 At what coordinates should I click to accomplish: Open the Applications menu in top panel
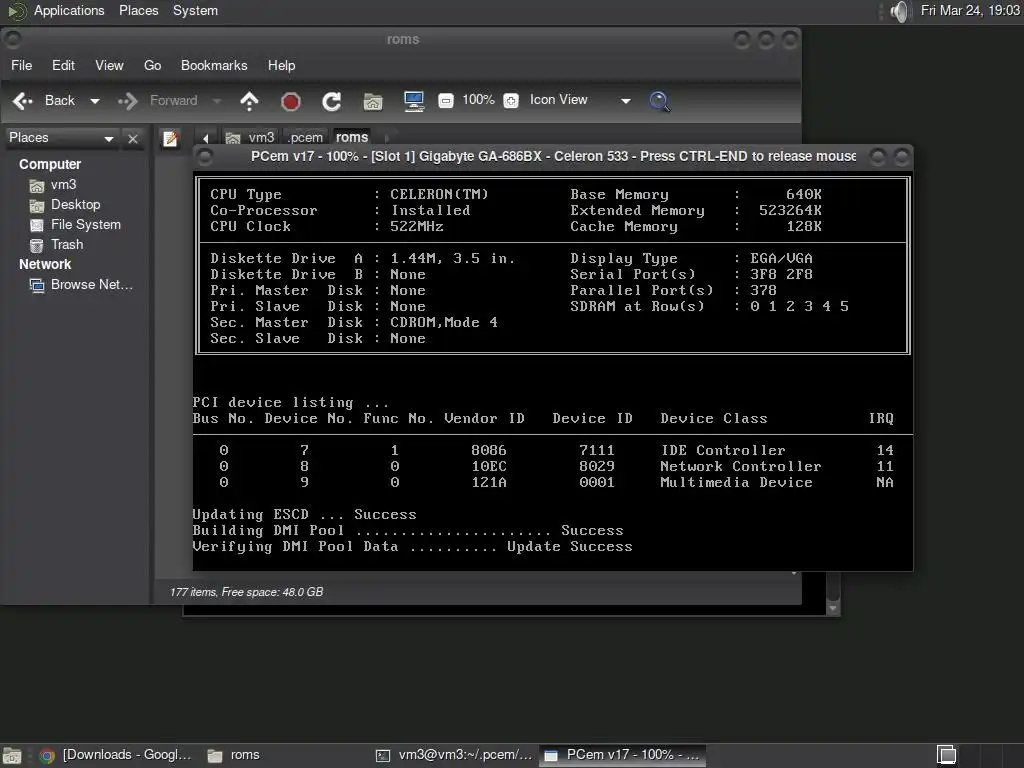pyautogui.click(x=69, y=10)
